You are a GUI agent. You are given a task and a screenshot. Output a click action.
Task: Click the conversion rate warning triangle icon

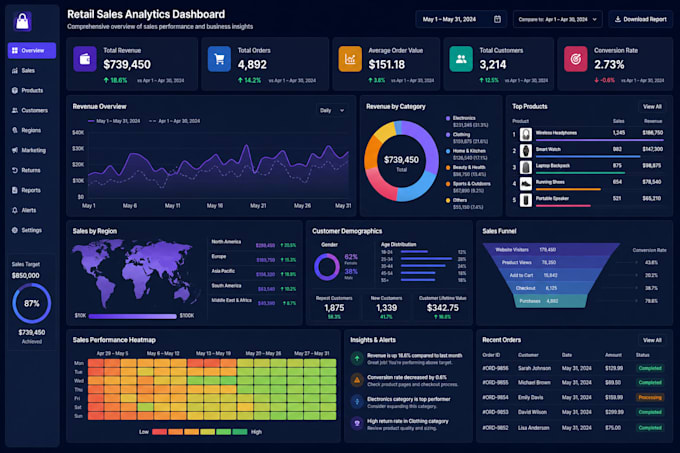357,380
